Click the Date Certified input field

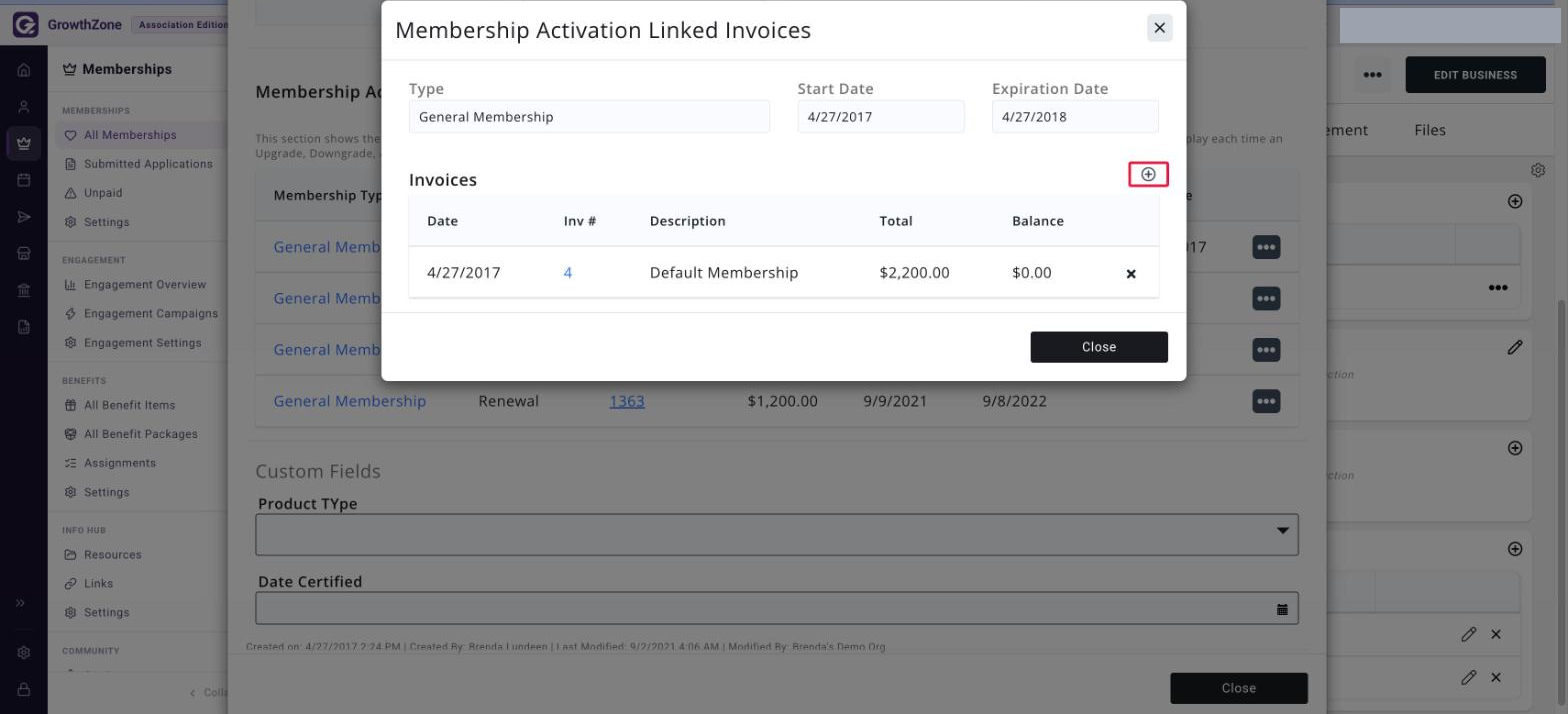coord(777,608)
